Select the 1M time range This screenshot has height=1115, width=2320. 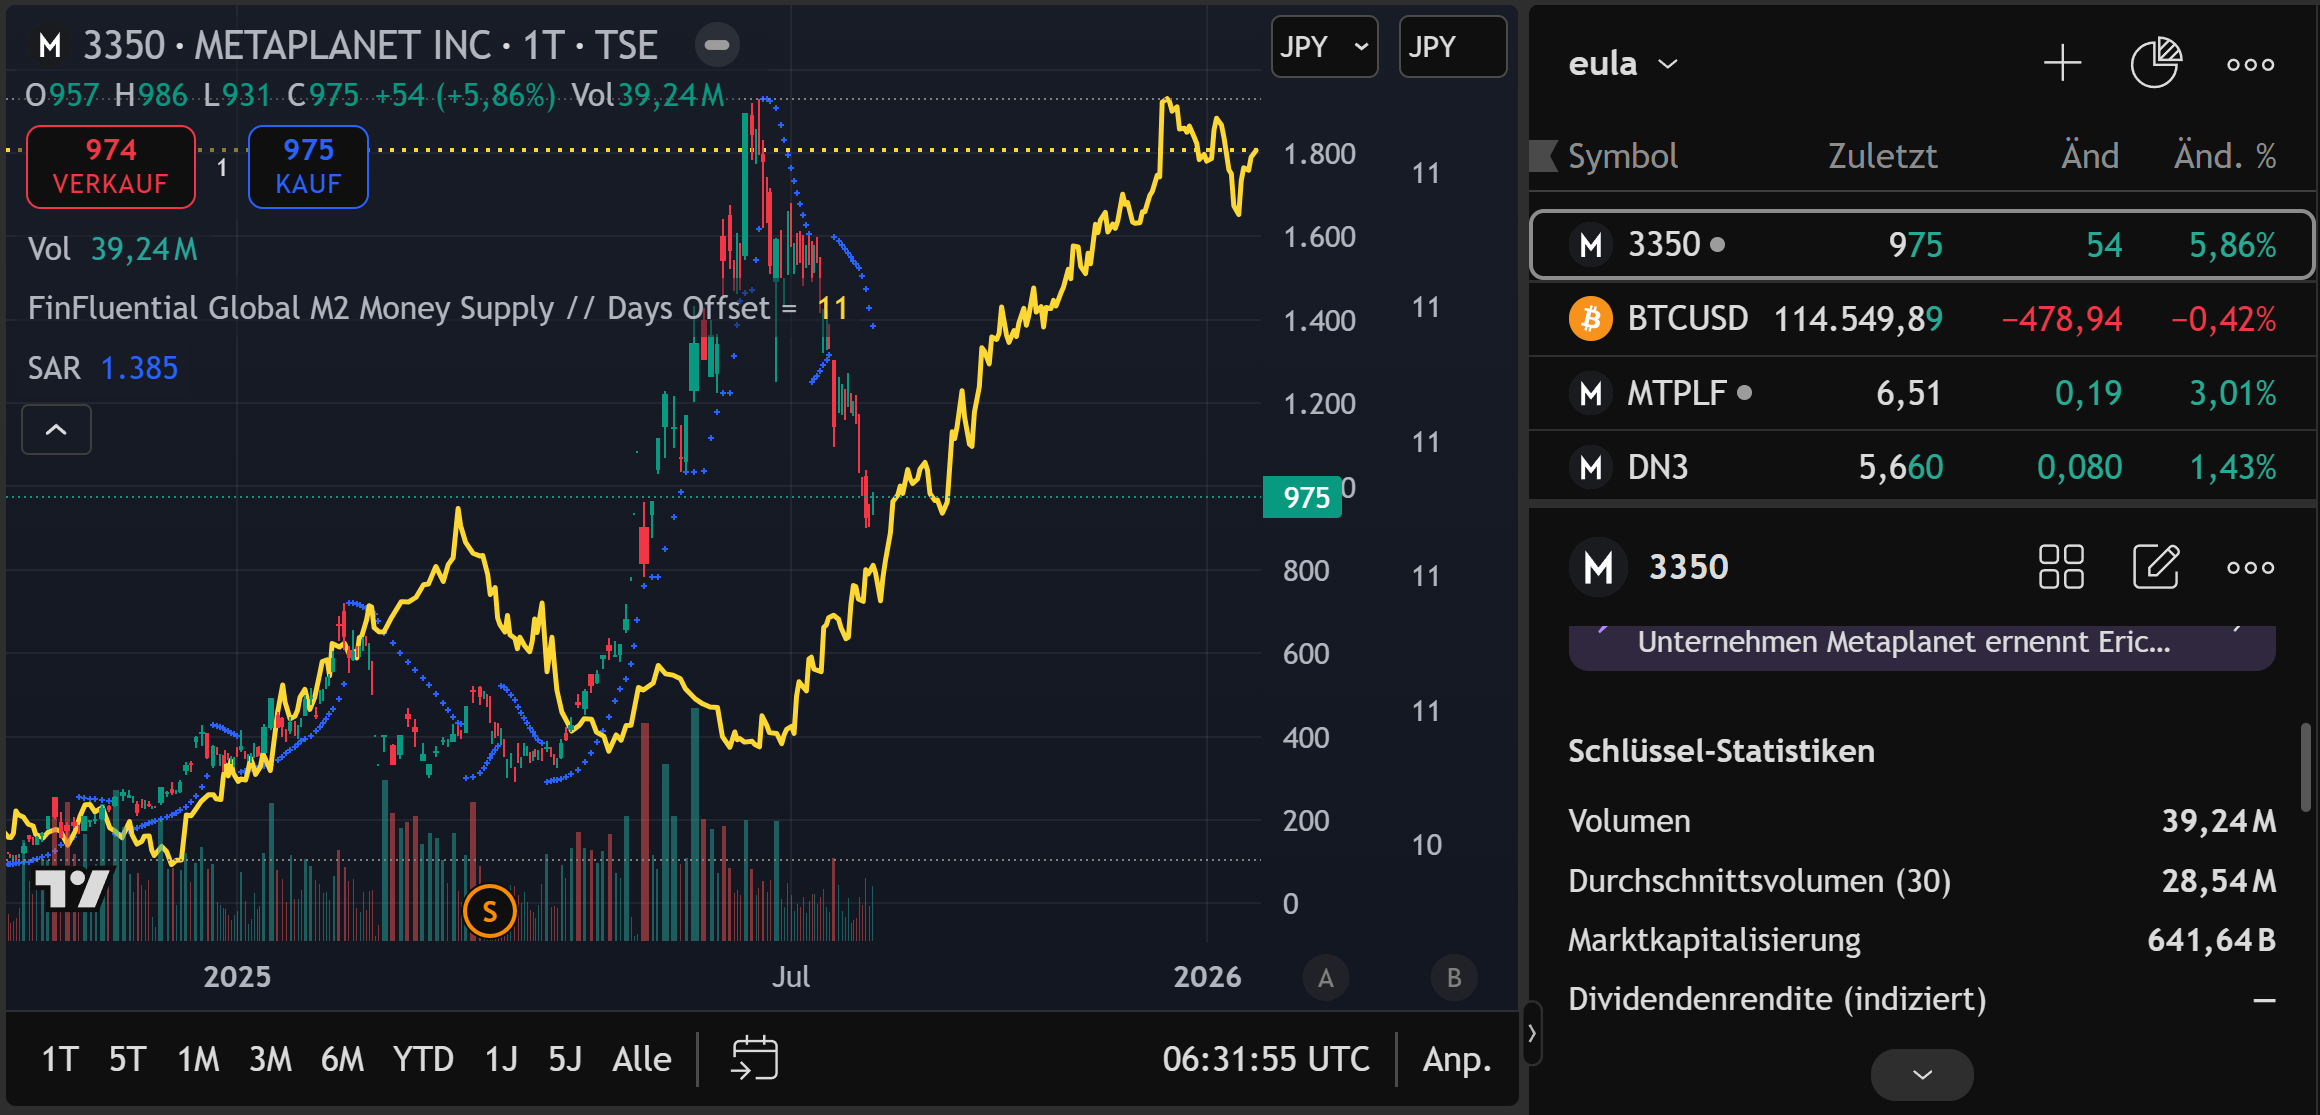tap(198, 1059)
